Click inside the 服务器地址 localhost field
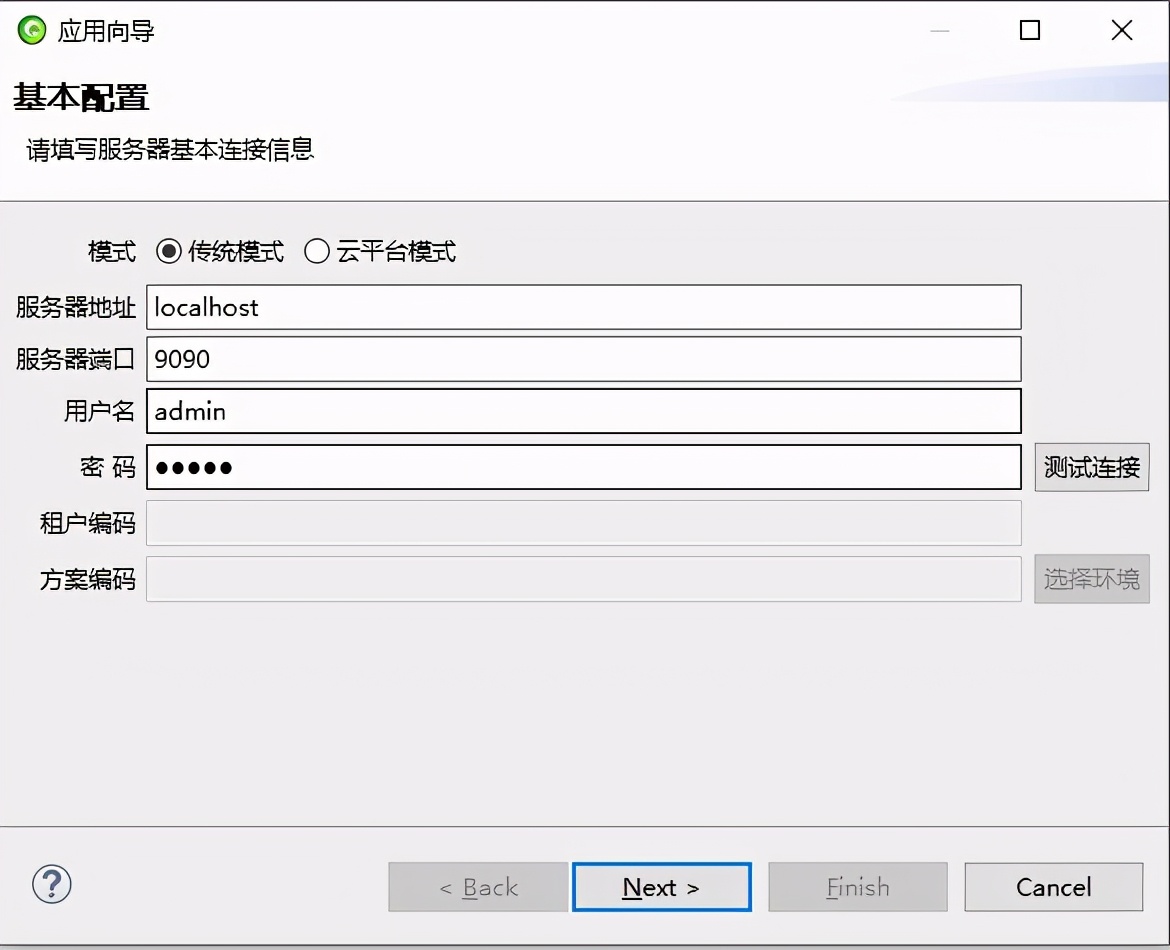 [x=585, y=307]
